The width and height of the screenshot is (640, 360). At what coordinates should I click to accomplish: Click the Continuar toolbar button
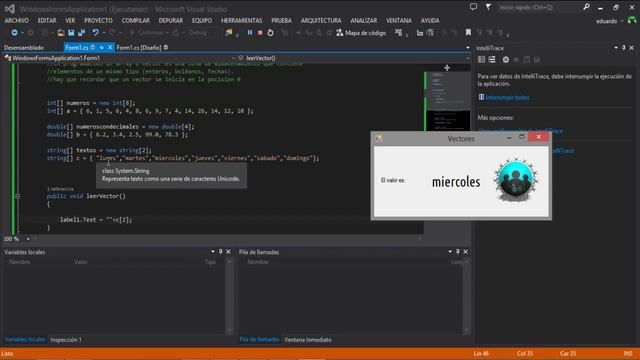[147, 33]
